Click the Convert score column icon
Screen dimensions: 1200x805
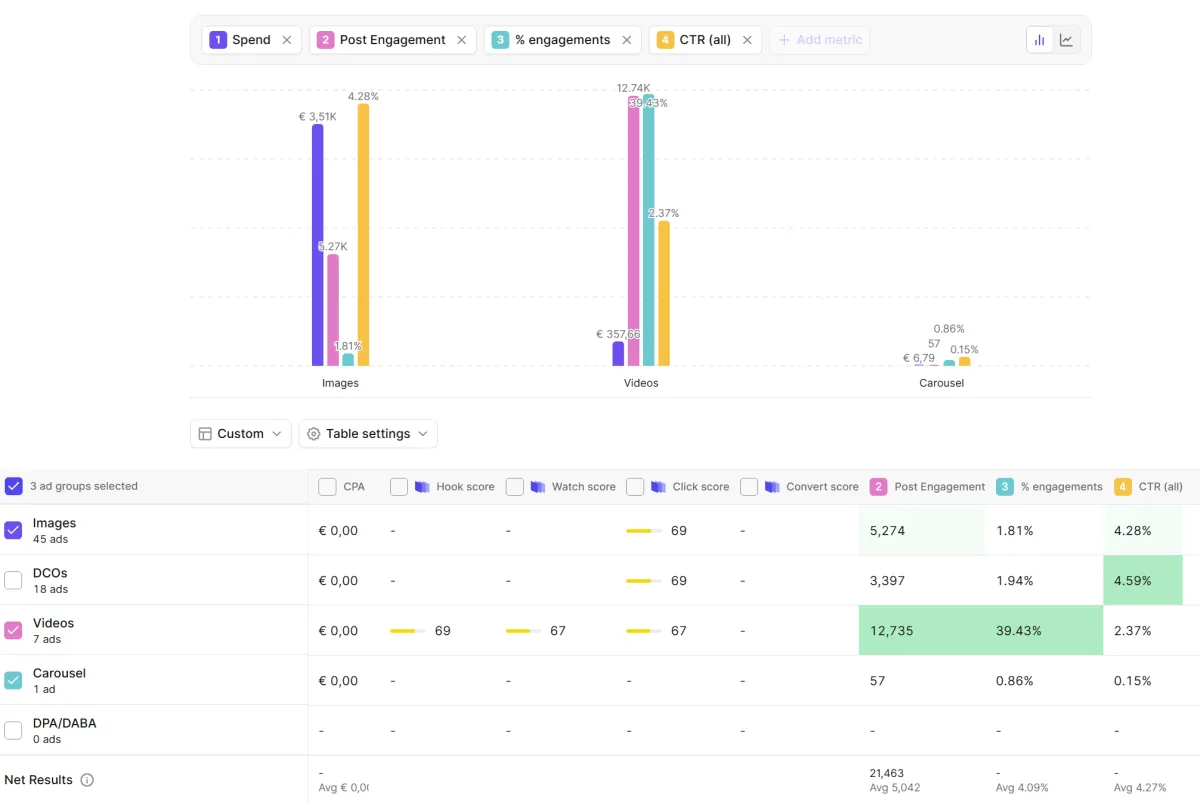[773, 487]
